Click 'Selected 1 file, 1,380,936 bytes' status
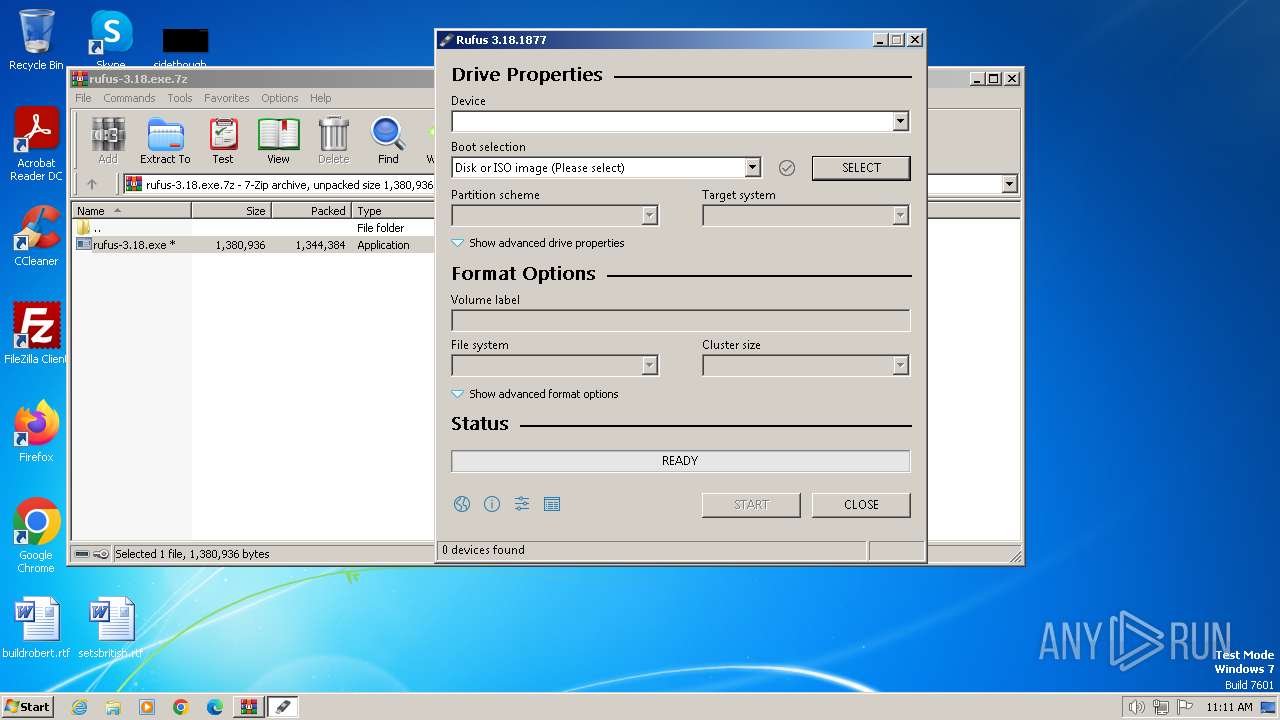Image resolution: width=1280 pixels, height=720 pixels. point(192,554)
